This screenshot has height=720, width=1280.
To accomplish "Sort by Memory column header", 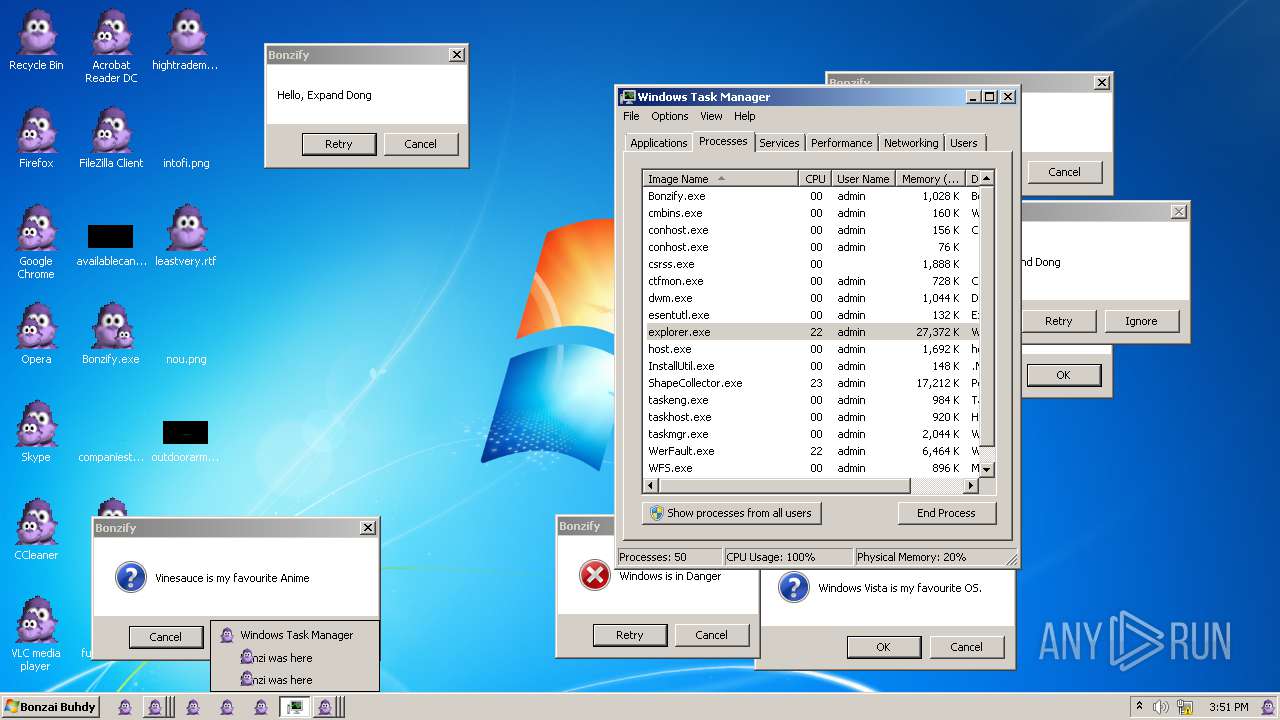I will pos(930,179).
